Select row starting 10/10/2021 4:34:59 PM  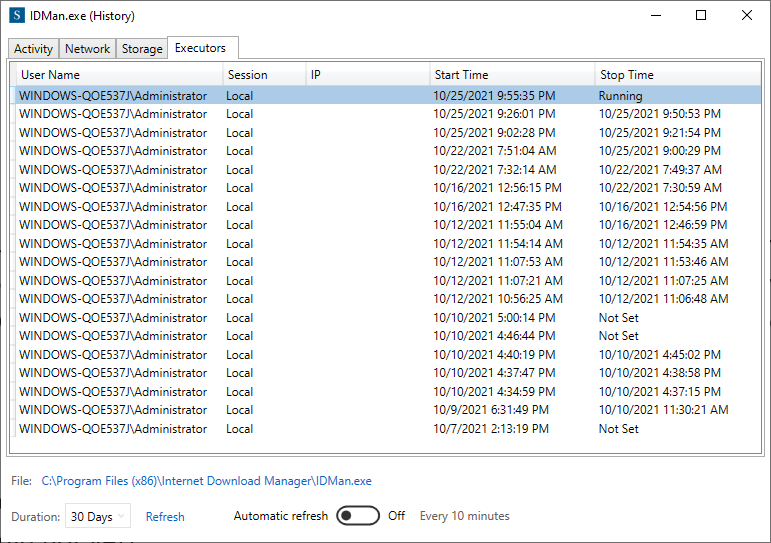387,392
